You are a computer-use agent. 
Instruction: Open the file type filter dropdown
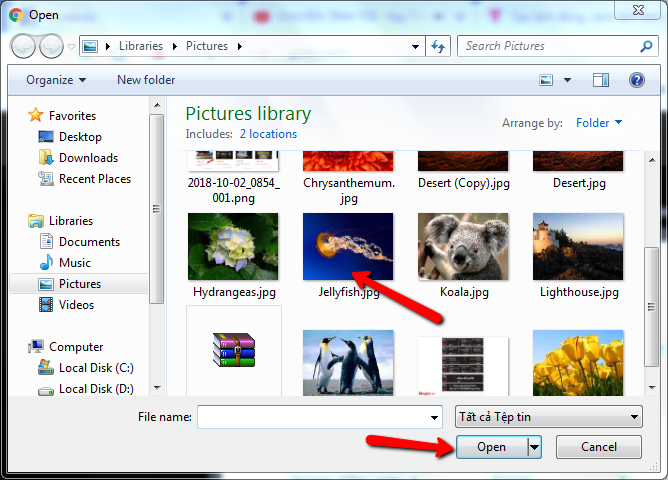548,417
